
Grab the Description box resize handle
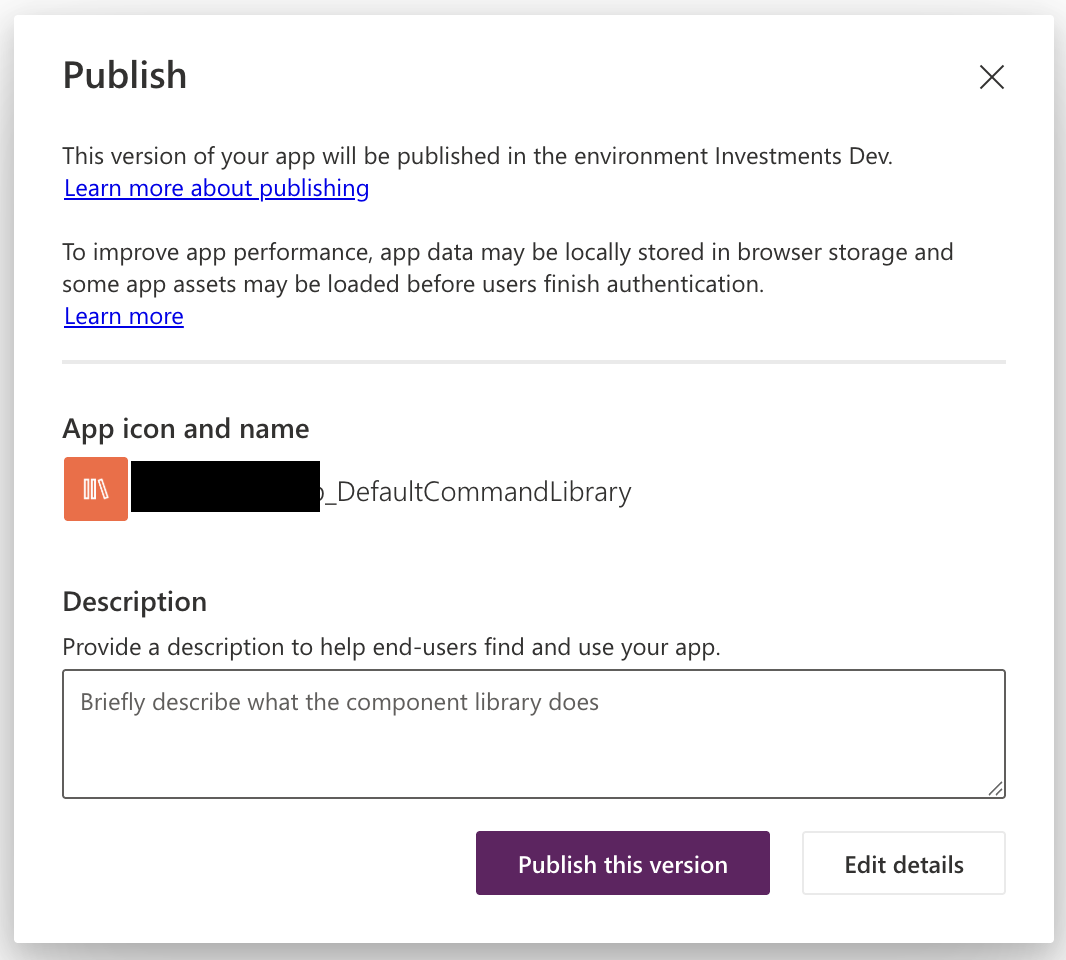(x=995, y=788)
